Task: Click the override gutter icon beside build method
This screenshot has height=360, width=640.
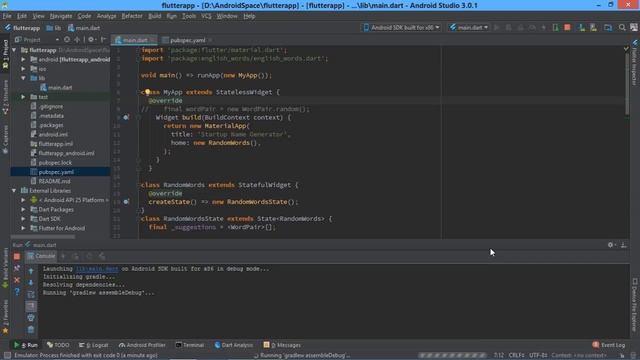Action: click(x=126, y=118)
